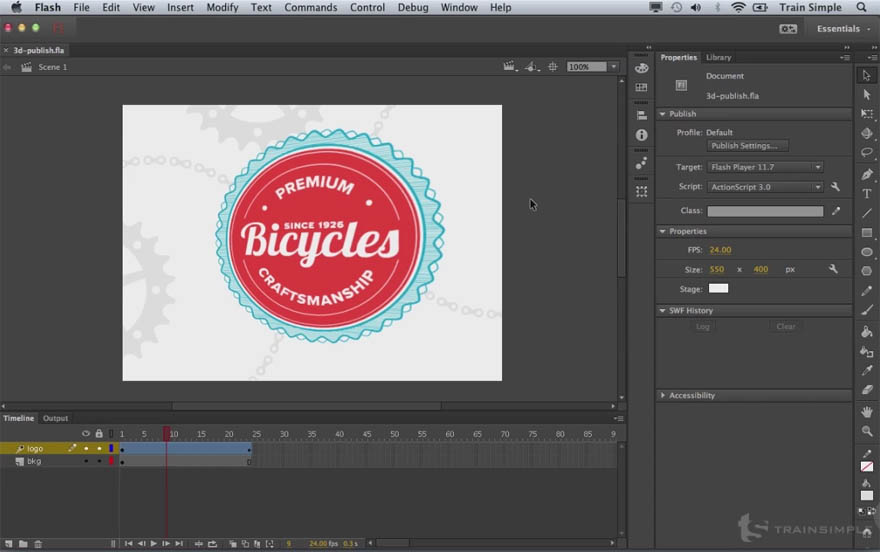The image size is (880, 552).
Task: Open the Target Flash Player dropdown
Action: pos(766,167)
